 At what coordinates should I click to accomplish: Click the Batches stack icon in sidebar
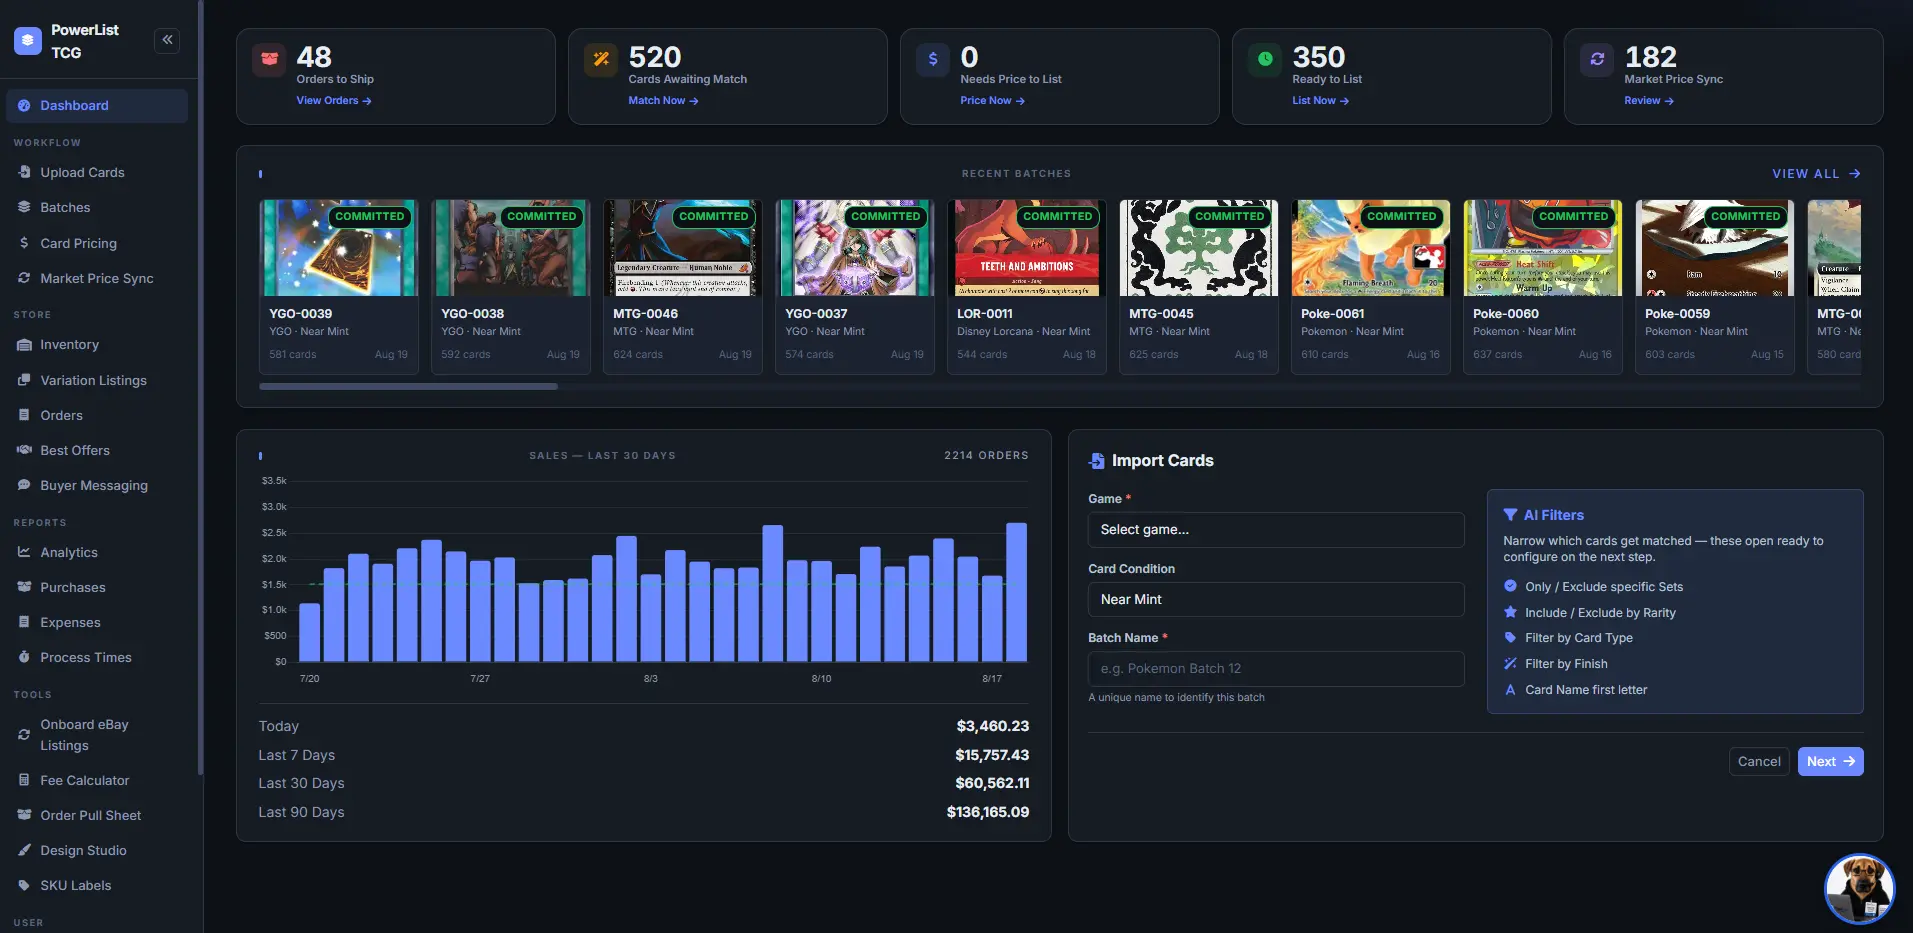pyautogui.click(x=24, y=207)
